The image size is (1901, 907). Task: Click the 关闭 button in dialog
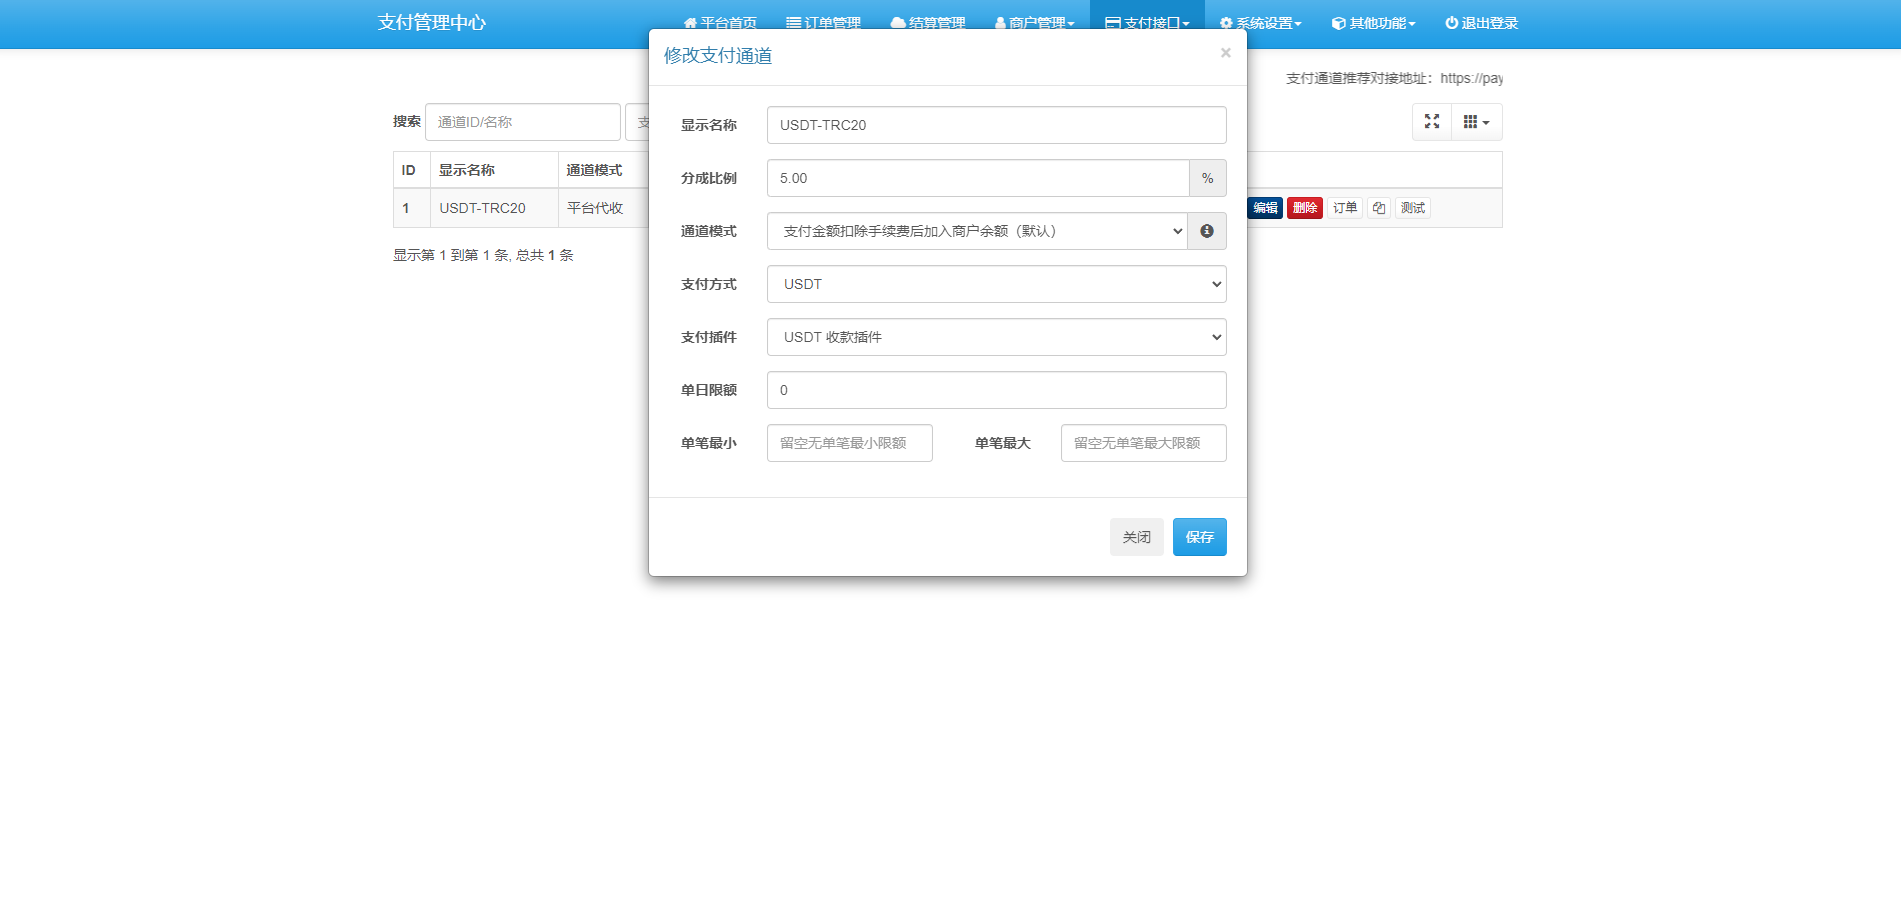click(1137, 537)
